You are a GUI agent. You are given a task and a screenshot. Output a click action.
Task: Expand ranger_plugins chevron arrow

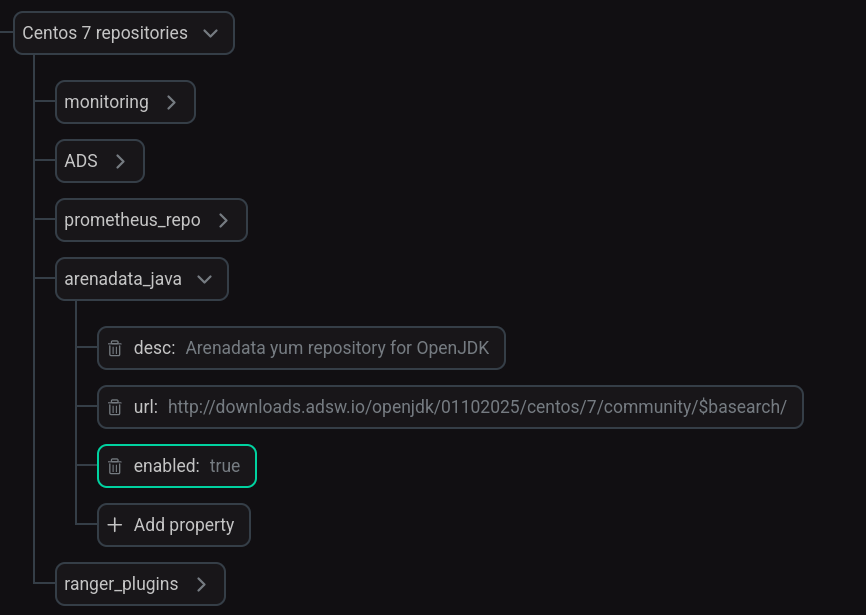(x=202, y=584)
